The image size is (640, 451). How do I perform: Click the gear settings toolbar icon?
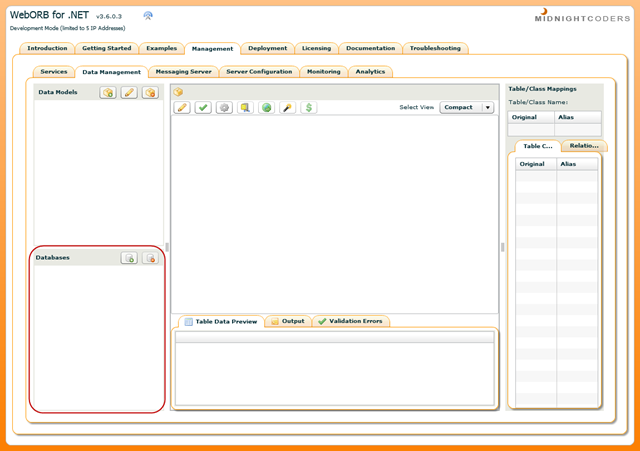coord(224,108)
